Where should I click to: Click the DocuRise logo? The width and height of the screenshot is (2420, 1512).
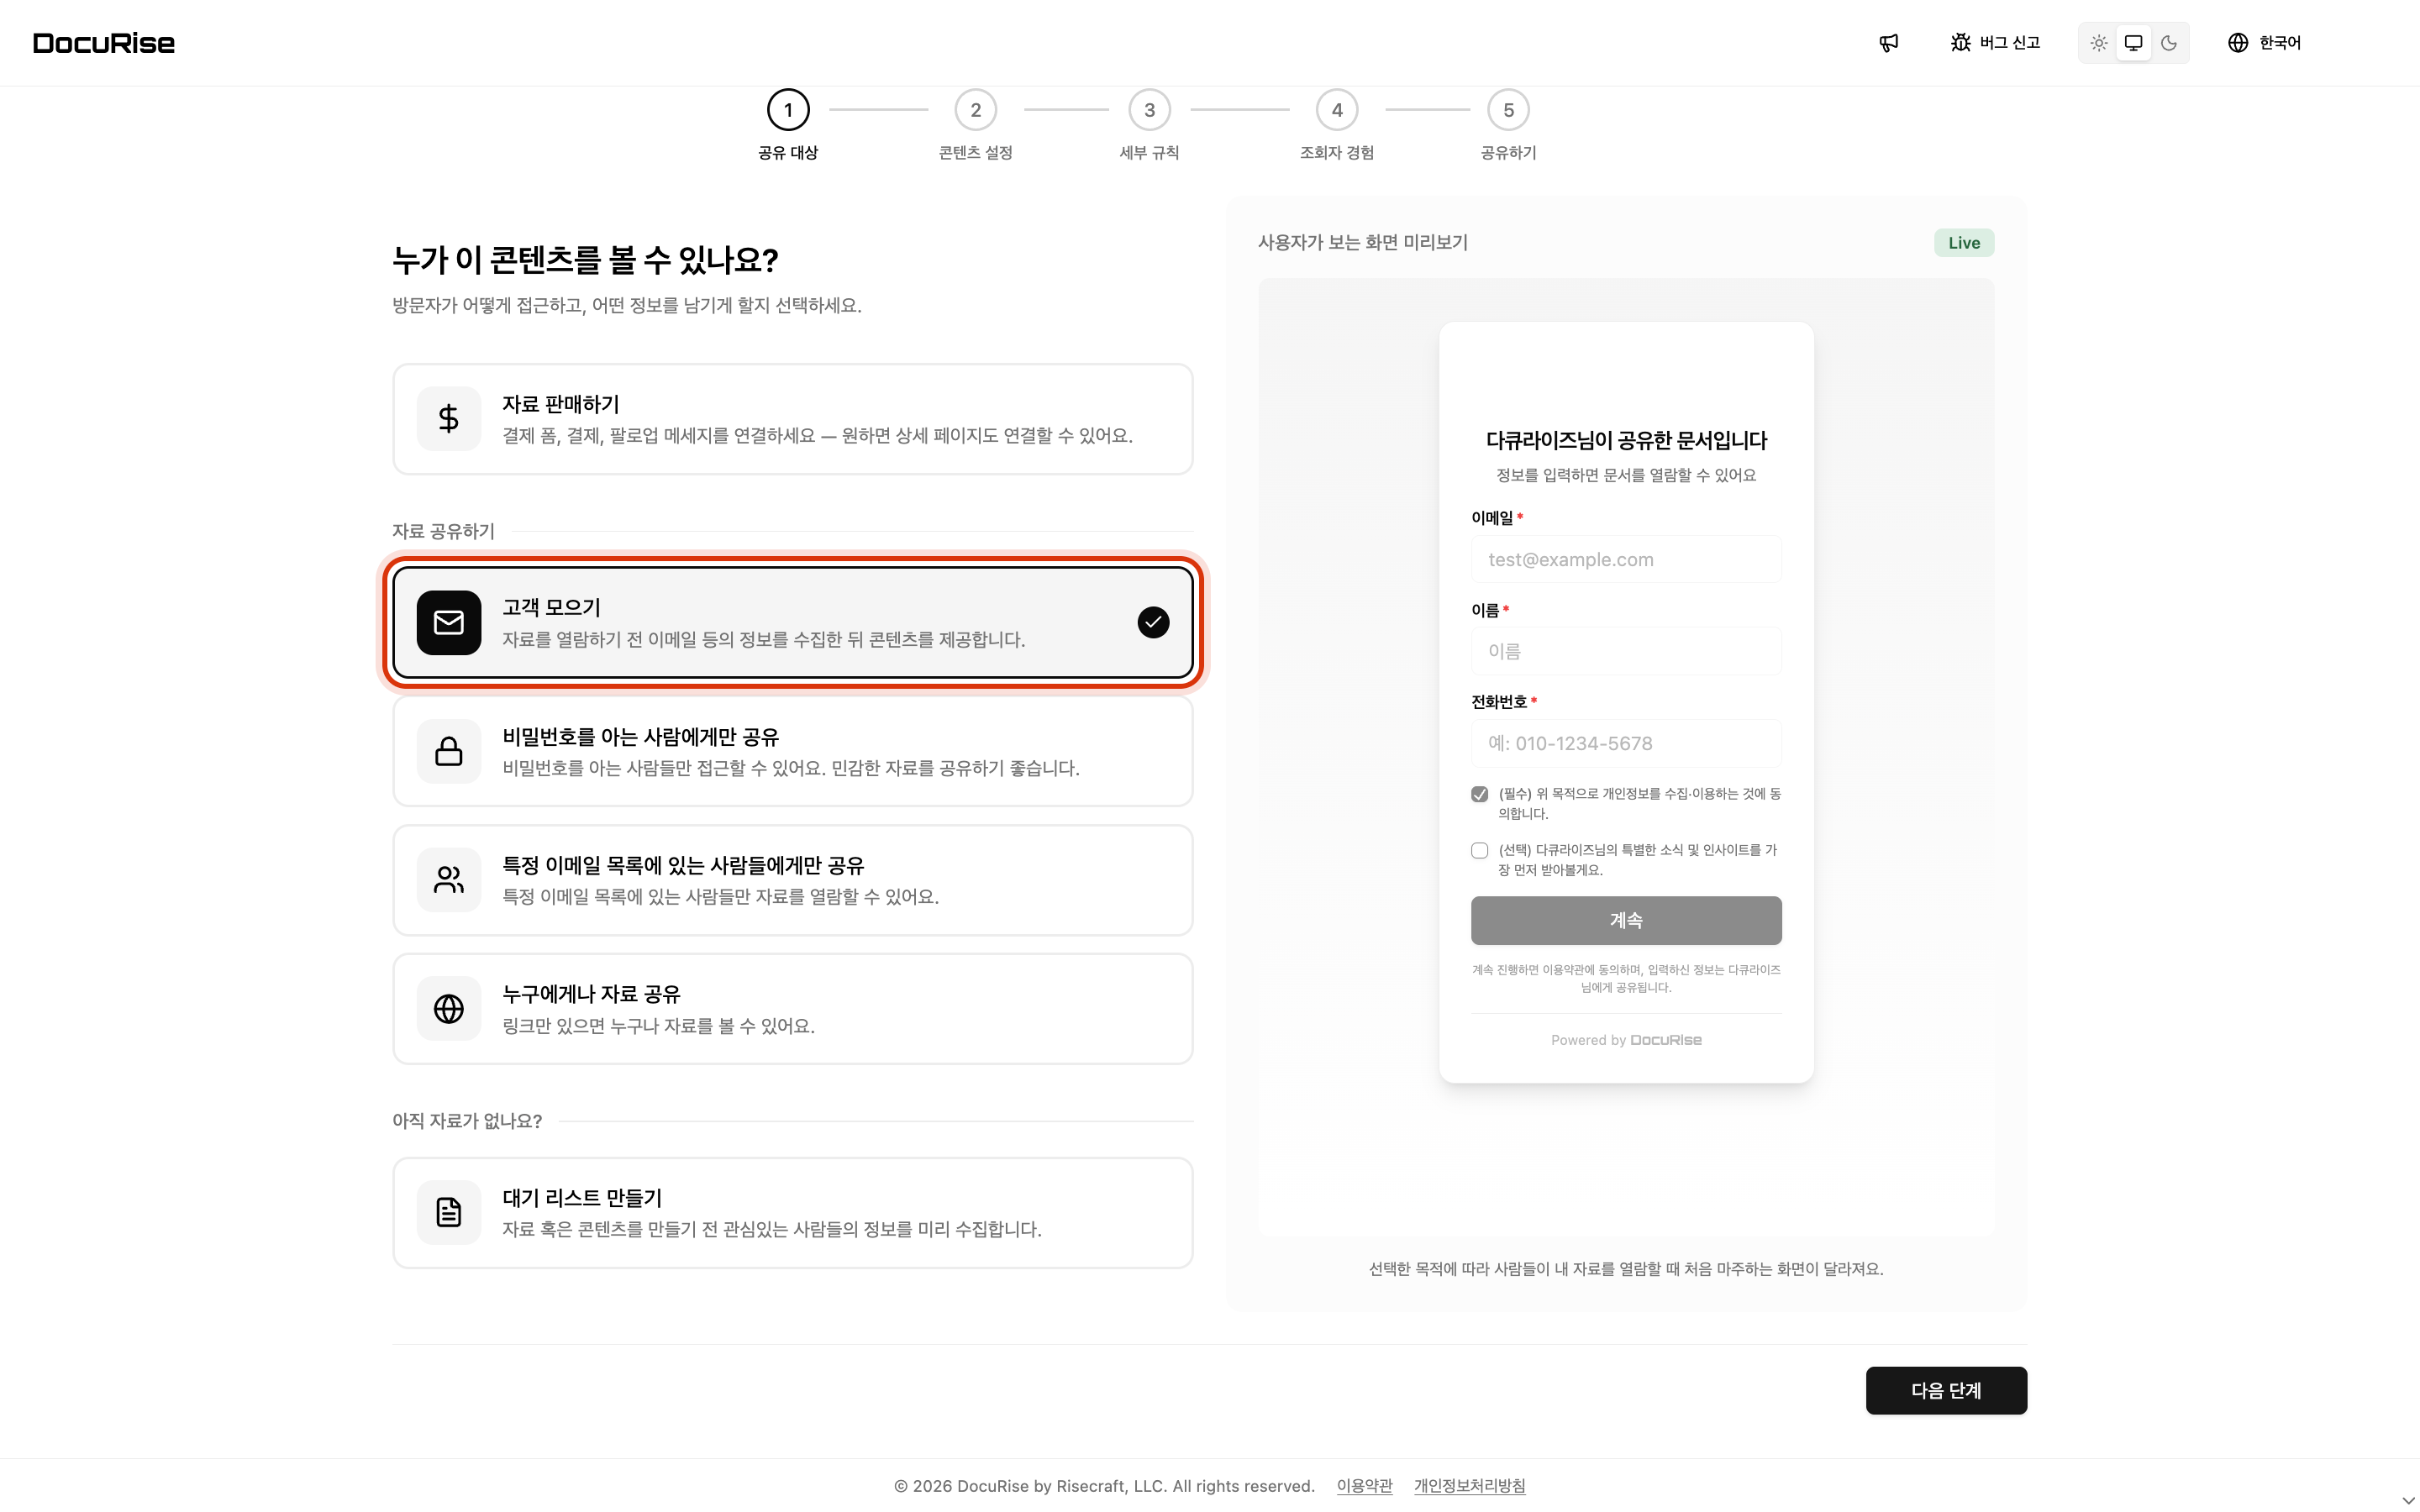tap(104, 43)
